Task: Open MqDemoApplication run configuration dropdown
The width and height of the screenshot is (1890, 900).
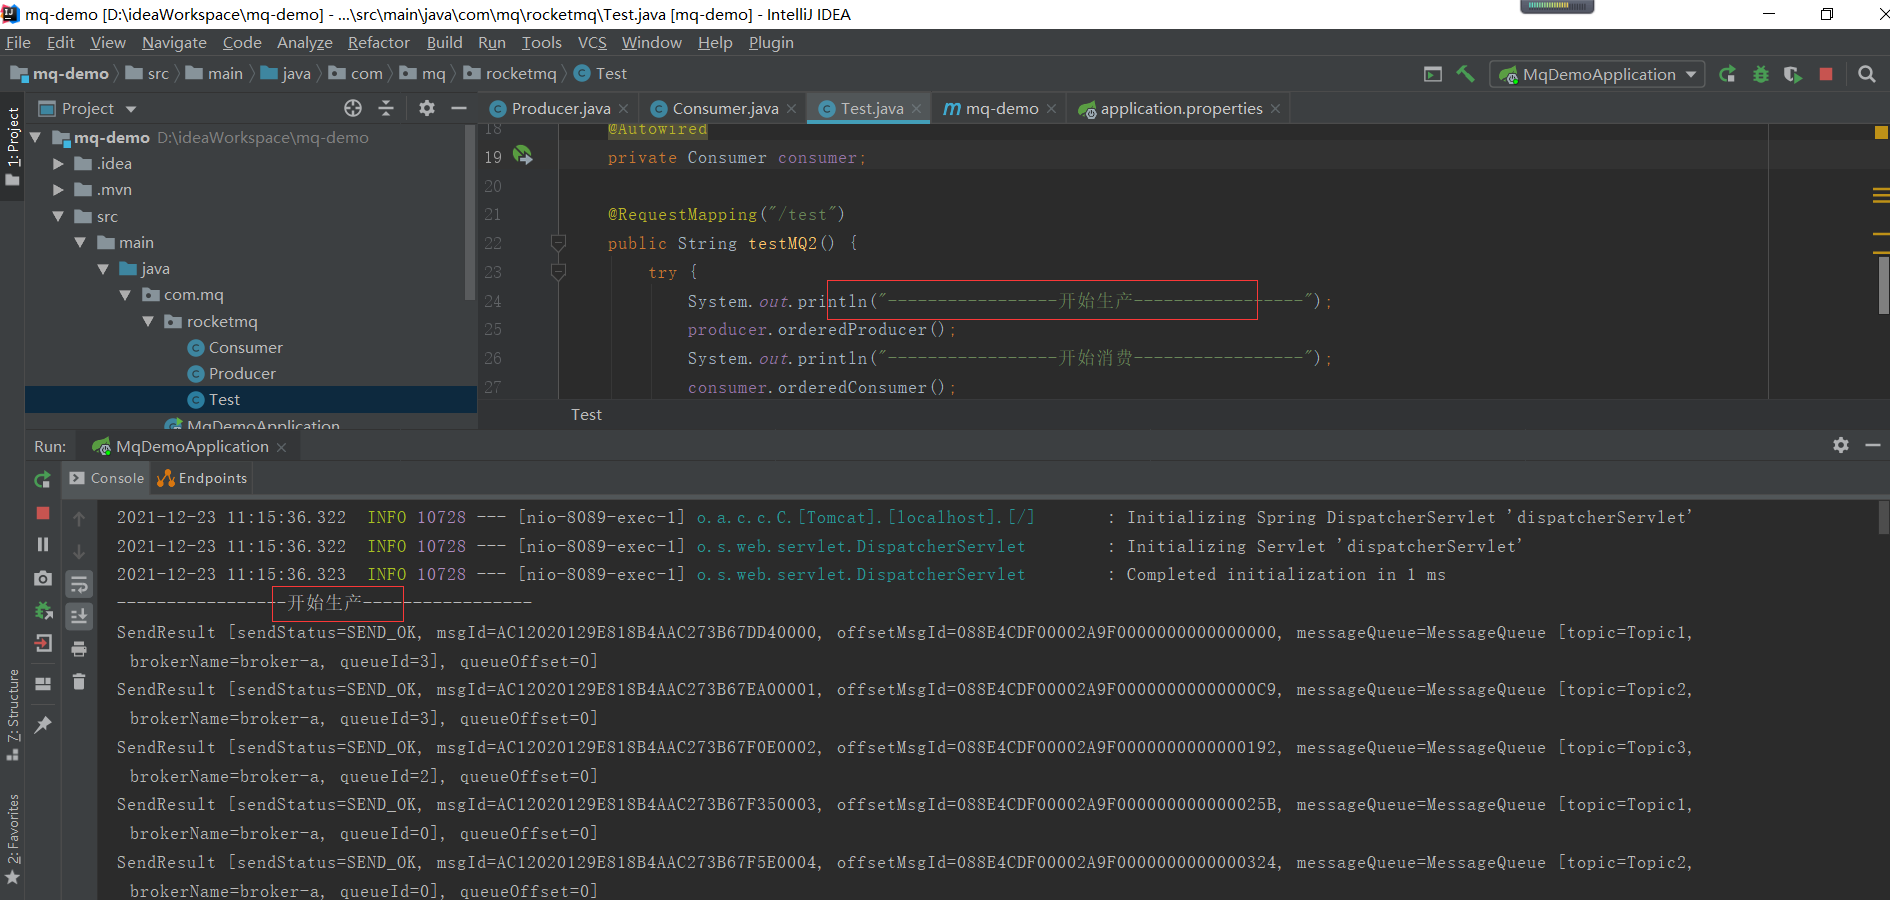Action: point(1597,74)
